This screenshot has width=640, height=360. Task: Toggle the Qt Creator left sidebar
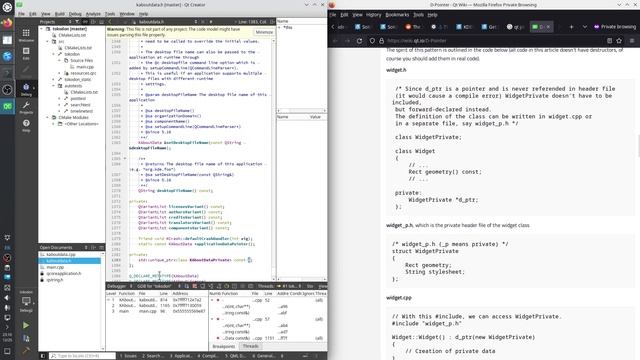click(x=42, y=356)
